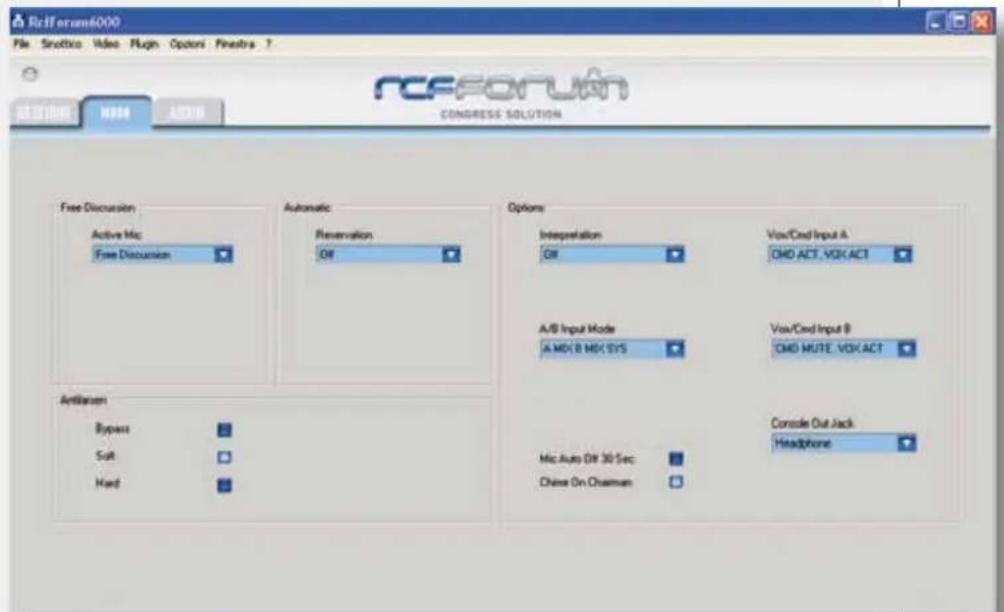Toggle the Antilarsen Bypass checkbox
This screenshot has width=1004, height=612.
coord(224,430)
